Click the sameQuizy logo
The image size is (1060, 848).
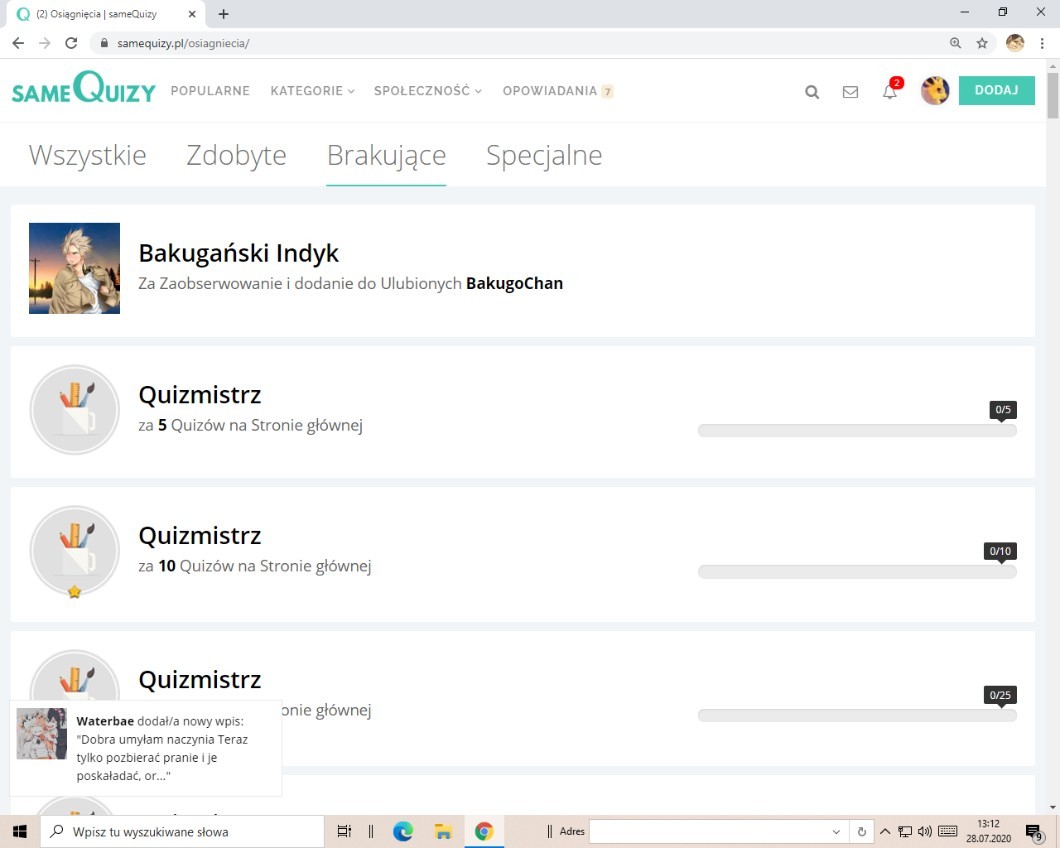click(84, 90)
